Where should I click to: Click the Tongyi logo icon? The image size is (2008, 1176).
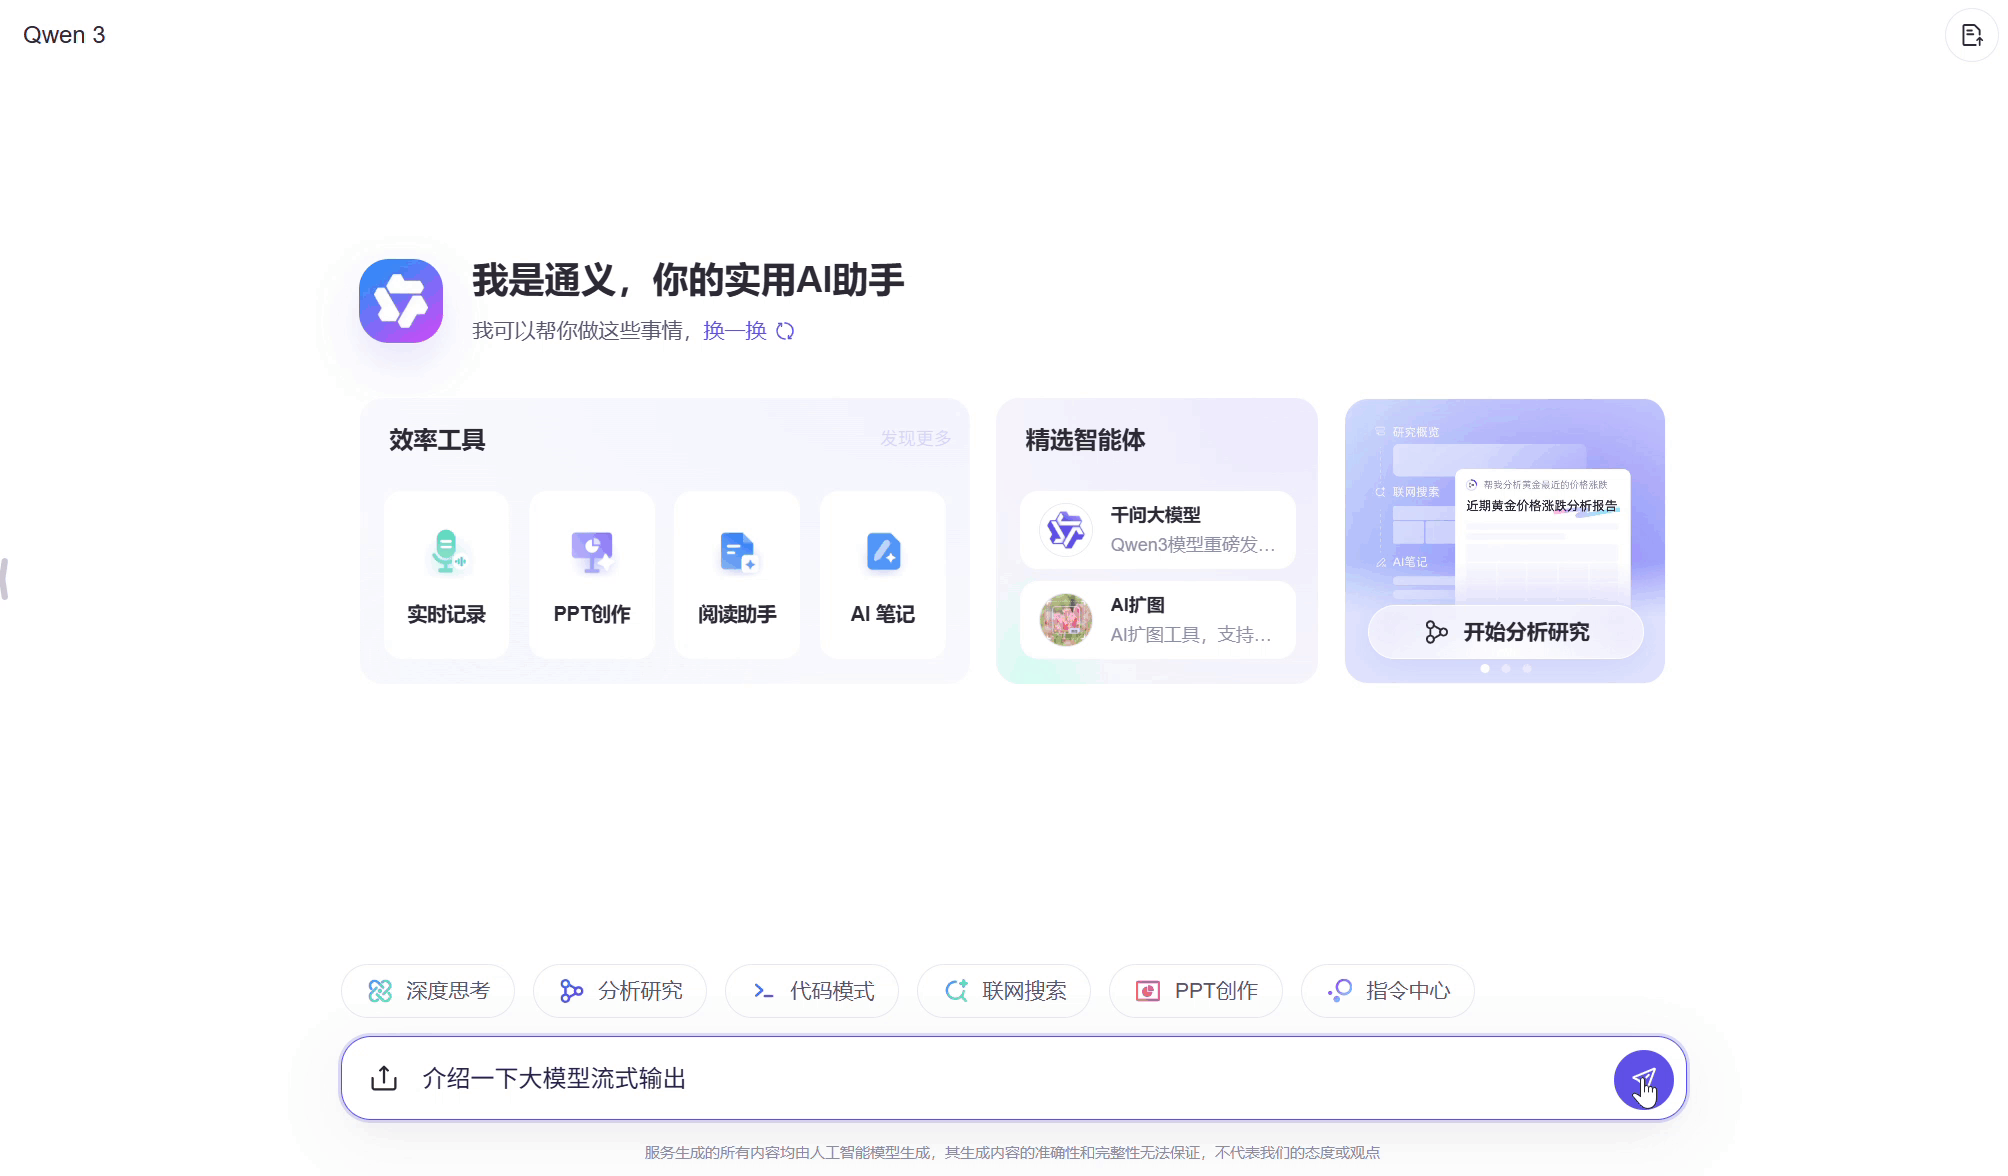point(401,300)
